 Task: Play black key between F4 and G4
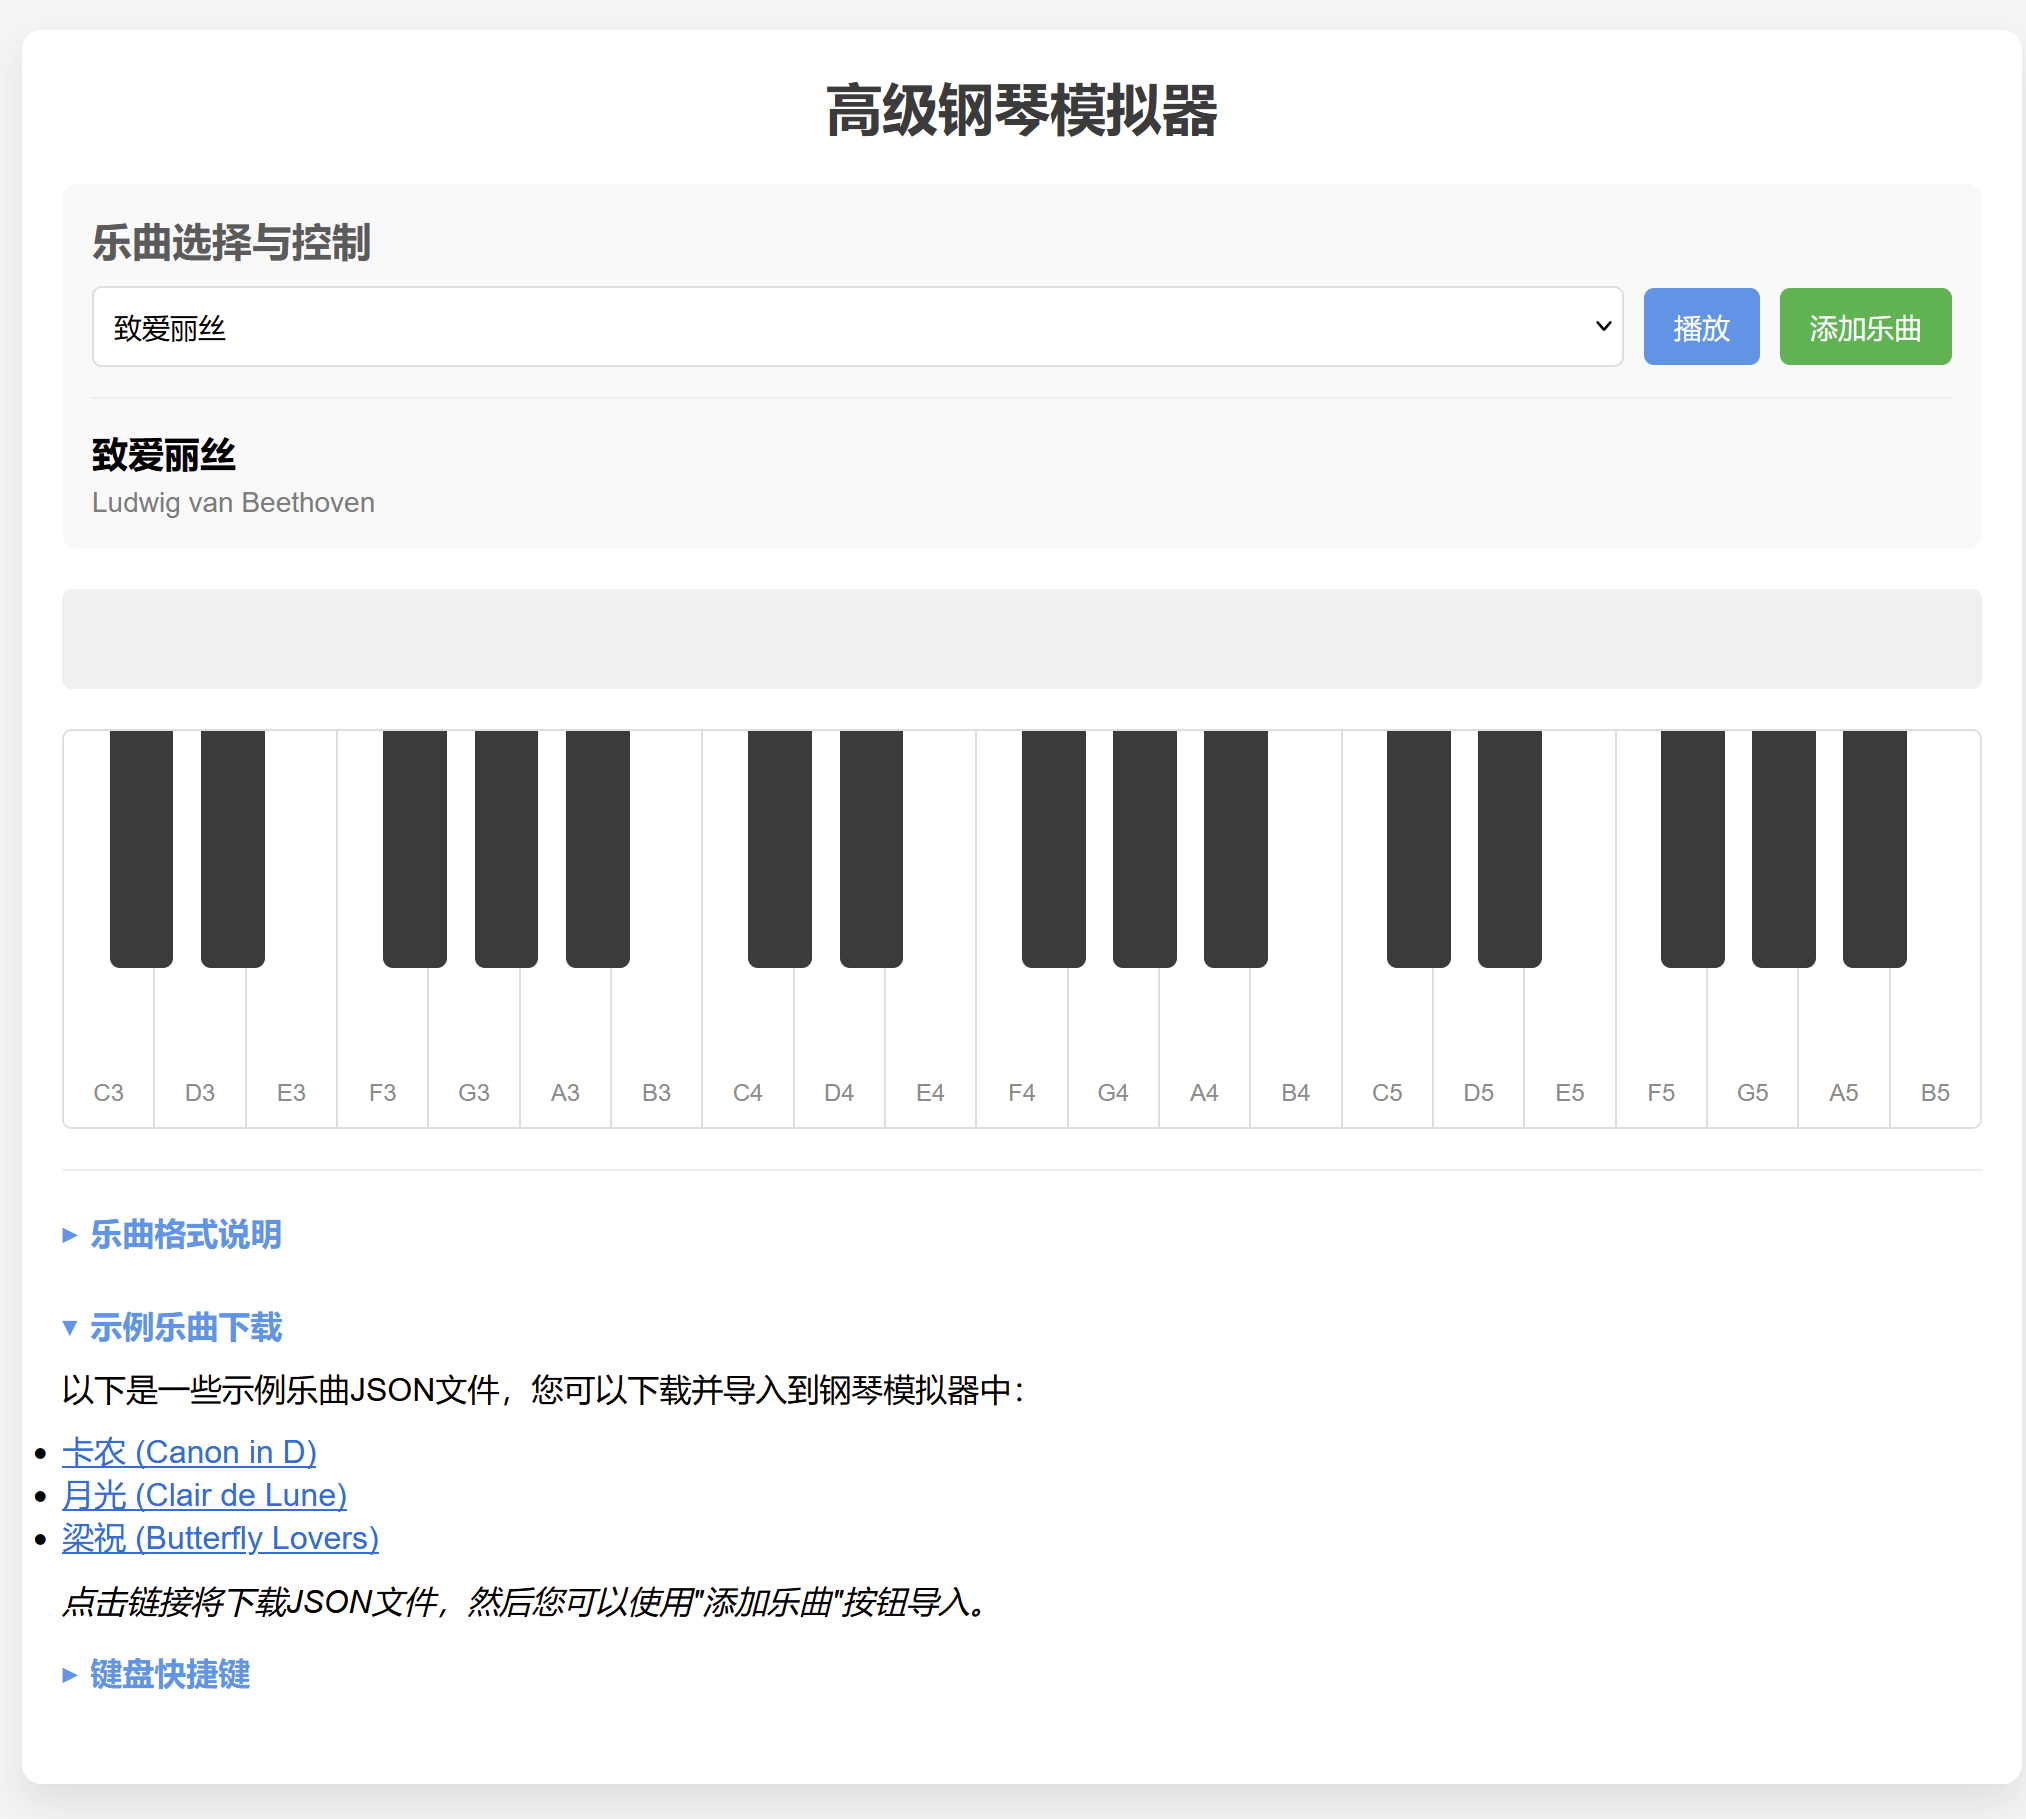coord(1053,848)
